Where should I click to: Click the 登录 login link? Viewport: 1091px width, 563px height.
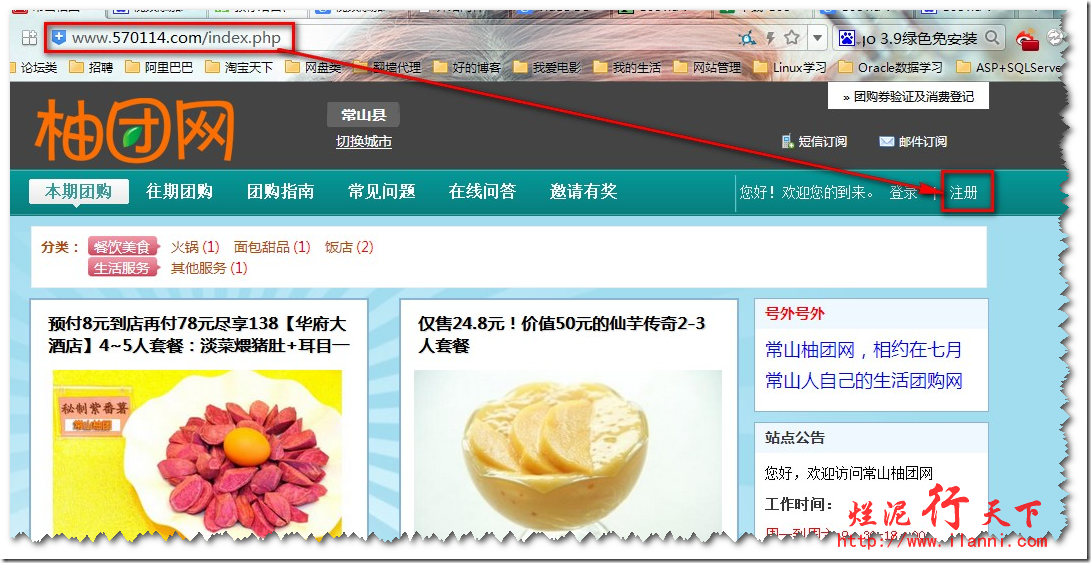pos(903,193)
